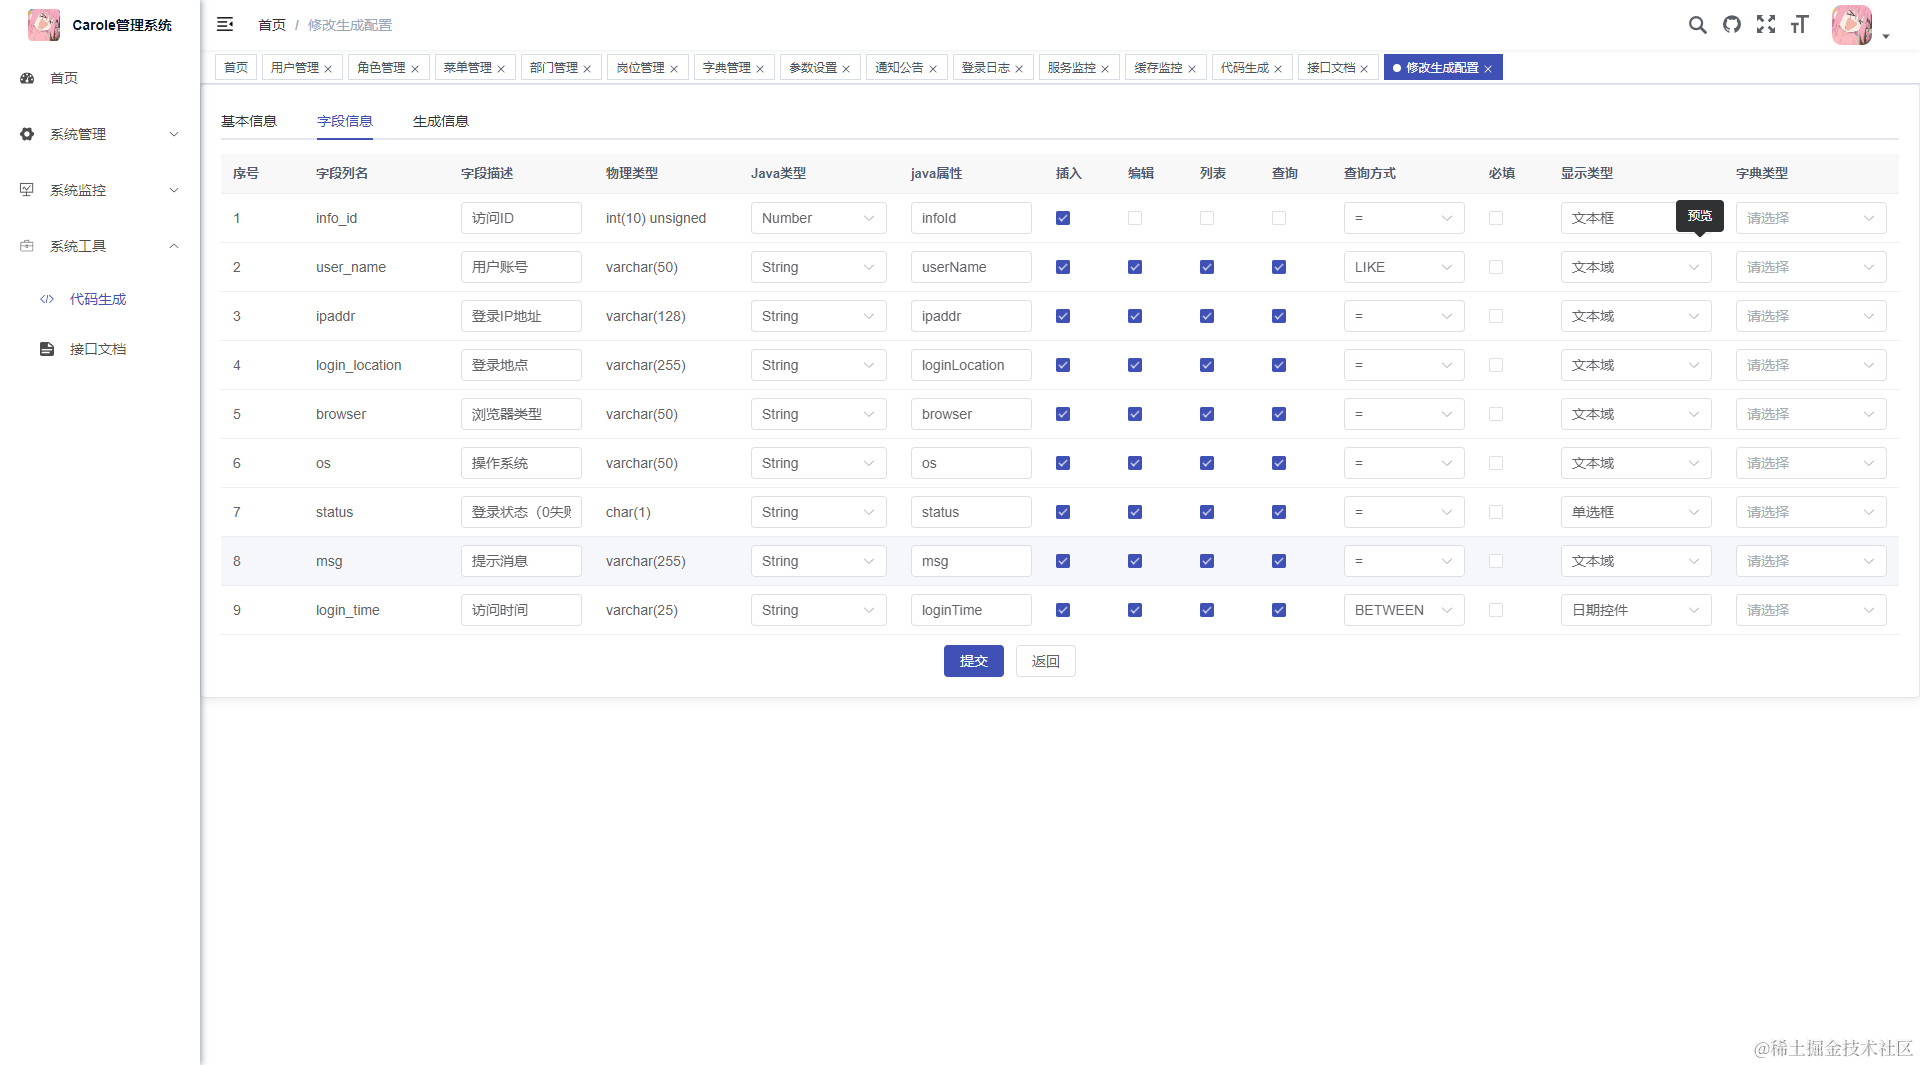
Task: Open 代码生成 in the sidebar
Action: tap(98, 299)
